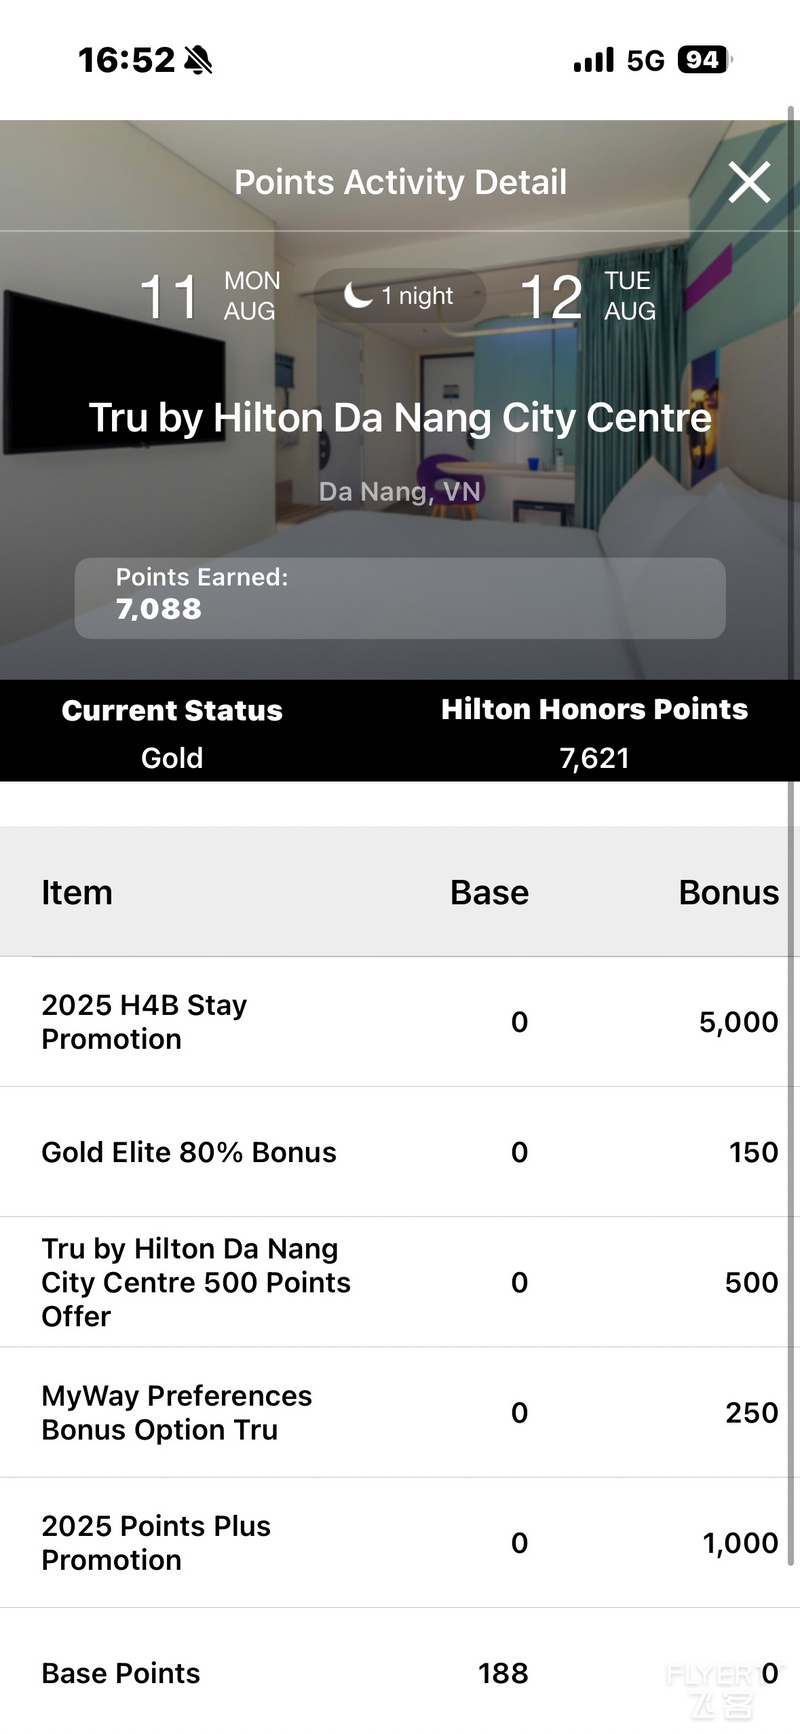The image size is (800, 1734).
Task: Tap the 5G network indicator
Action: [646, 61]
